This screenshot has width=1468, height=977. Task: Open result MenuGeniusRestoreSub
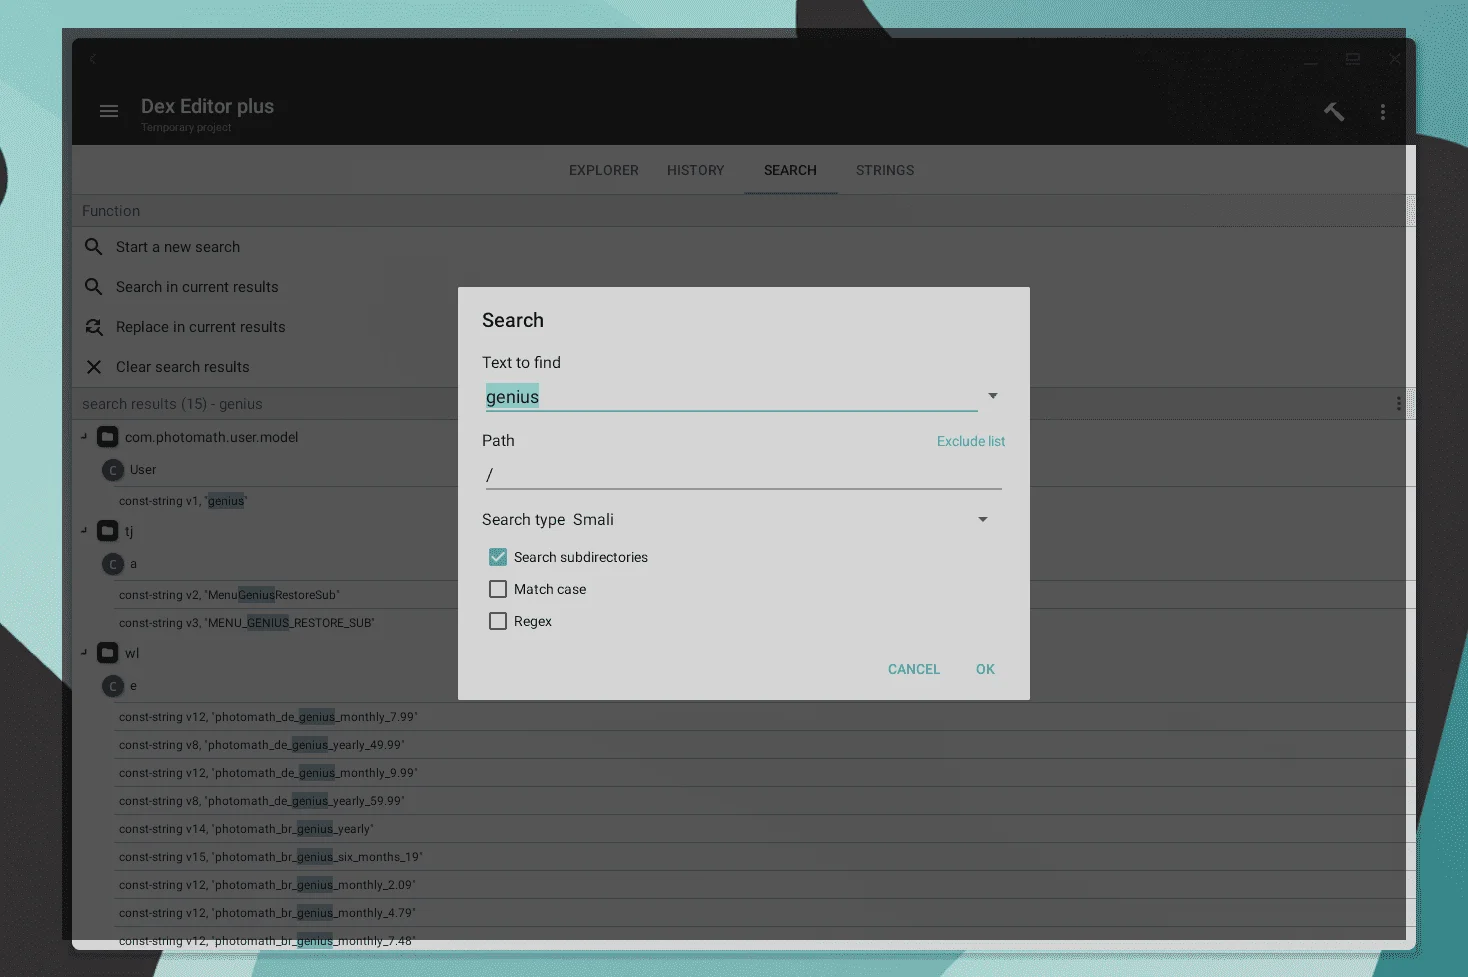[x=229, y=595]
